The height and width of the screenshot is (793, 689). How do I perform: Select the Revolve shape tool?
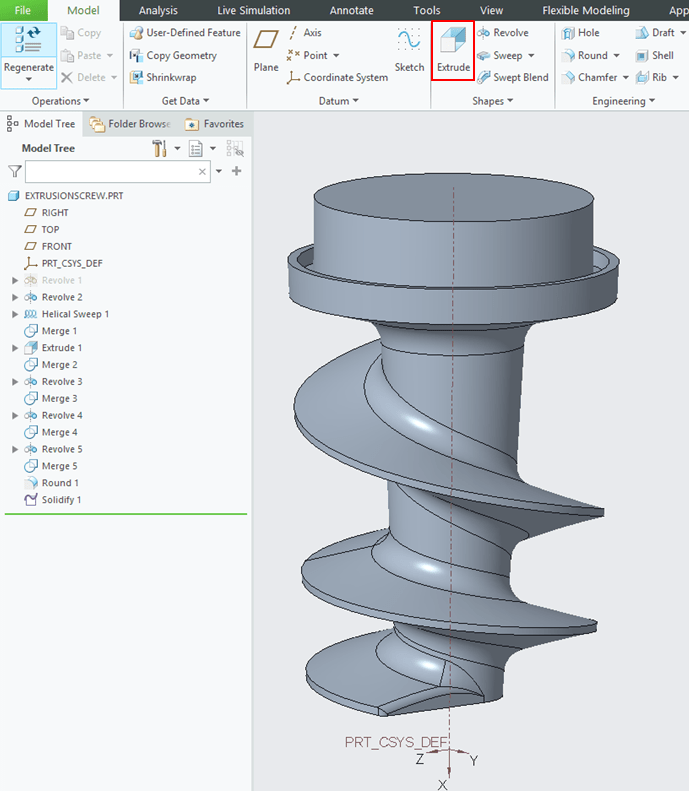pyautogui.click(x=503, y=33)
